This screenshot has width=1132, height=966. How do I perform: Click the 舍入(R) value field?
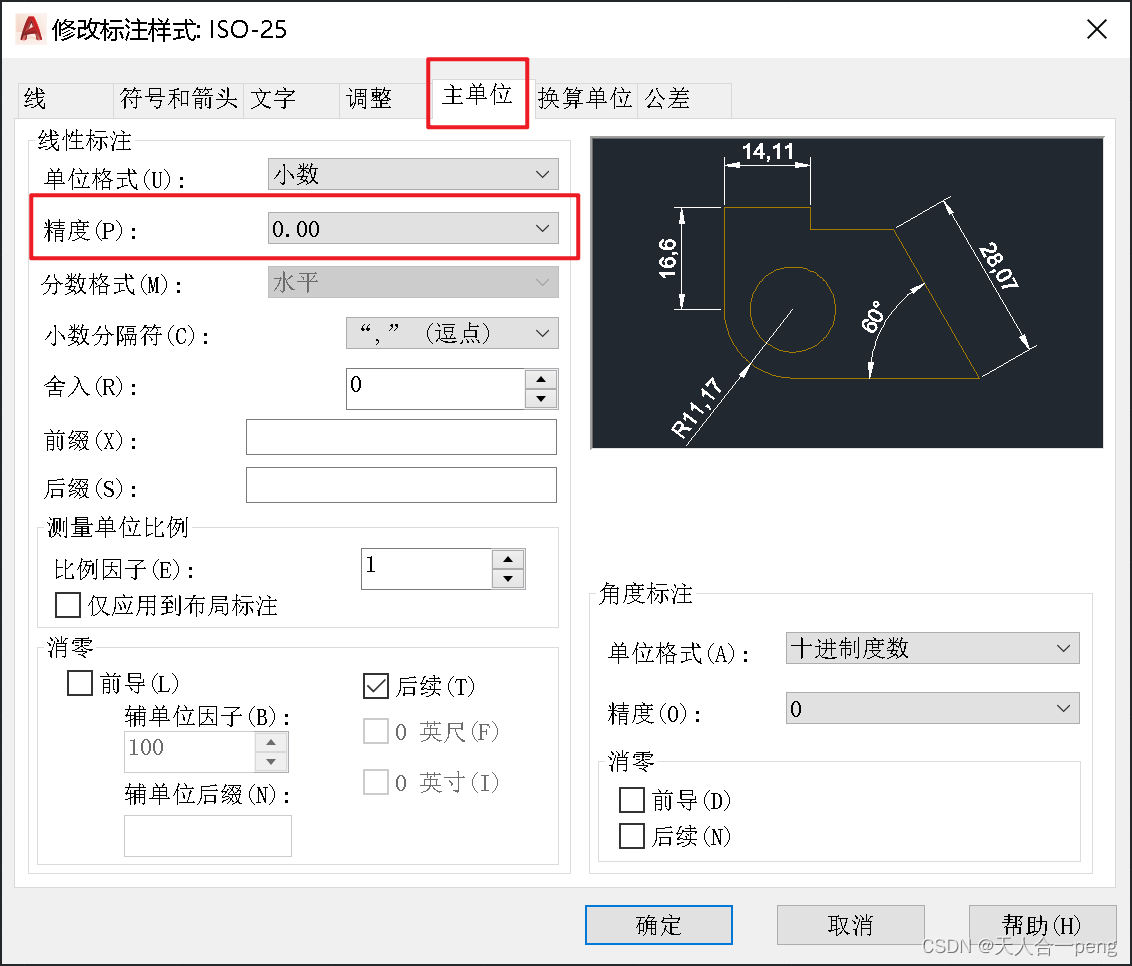pos(436,388)
